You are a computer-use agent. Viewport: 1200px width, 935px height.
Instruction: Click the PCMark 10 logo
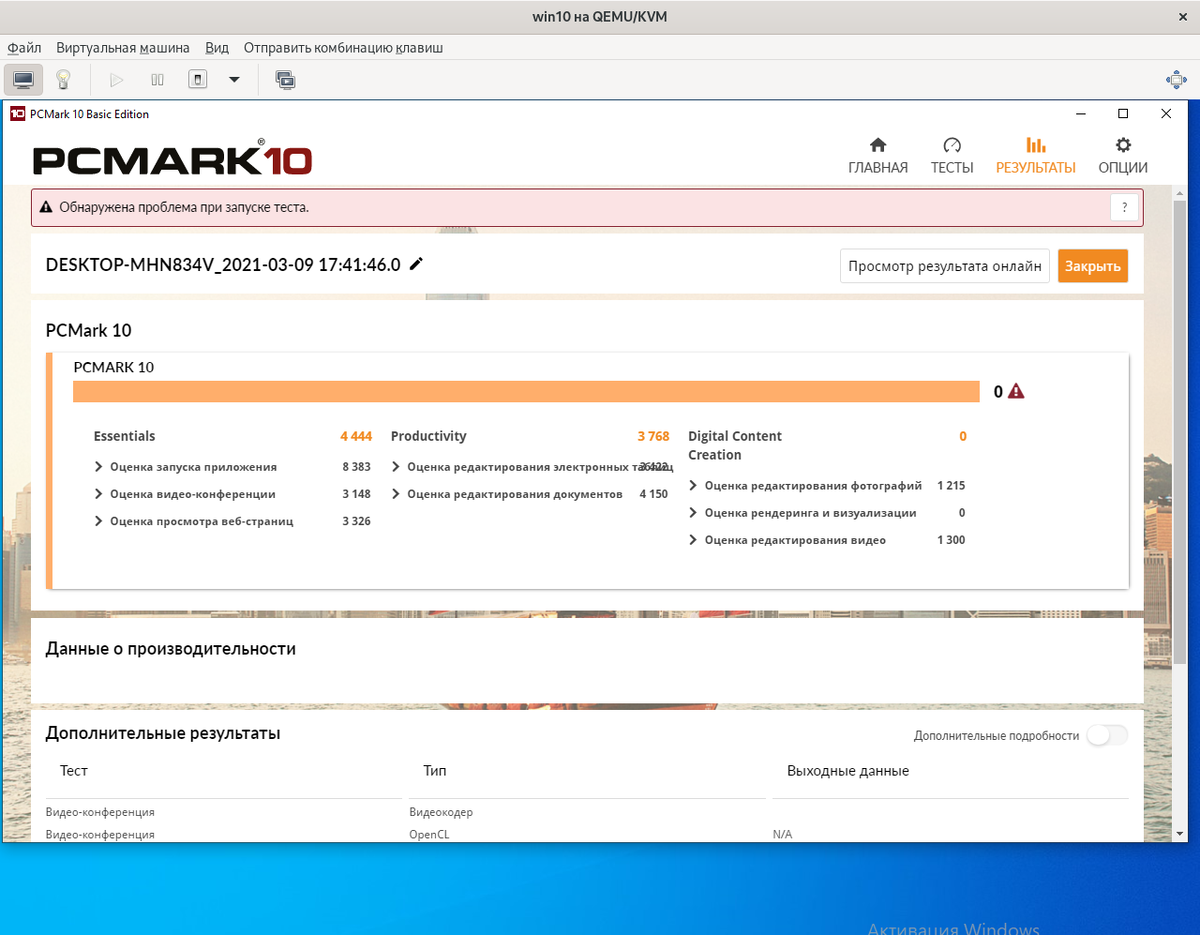172,159
